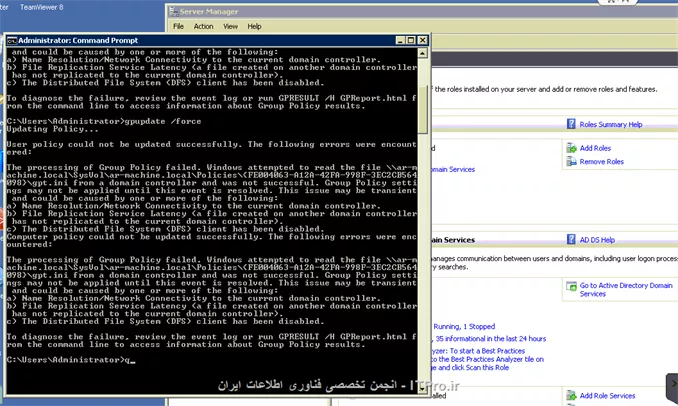Viewport: 678px width, 406px height.
Task: Click the Command Prompt vertical scrollbar thumb
Action: [422, 109]
